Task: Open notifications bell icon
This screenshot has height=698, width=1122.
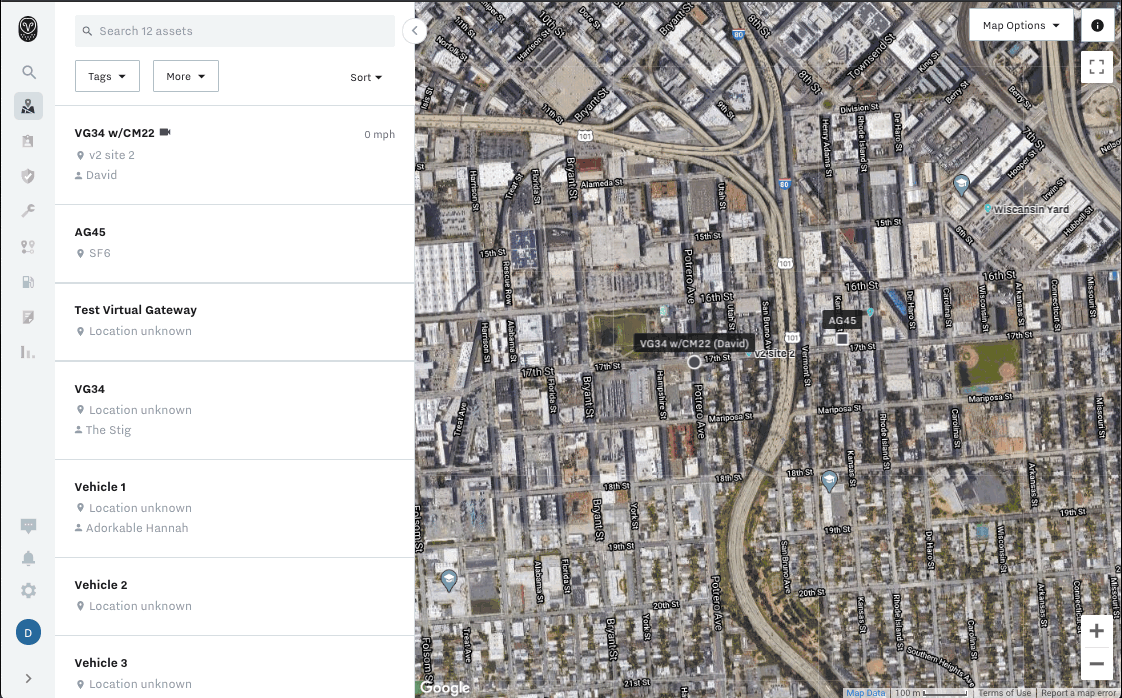Action: (x=28, y=558)
